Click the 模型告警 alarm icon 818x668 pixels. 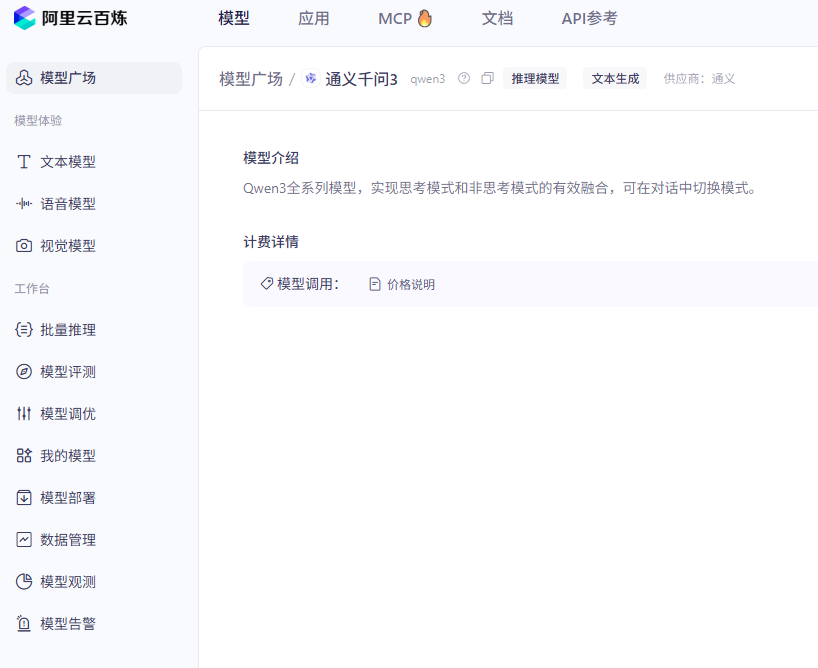click(24, 624)
